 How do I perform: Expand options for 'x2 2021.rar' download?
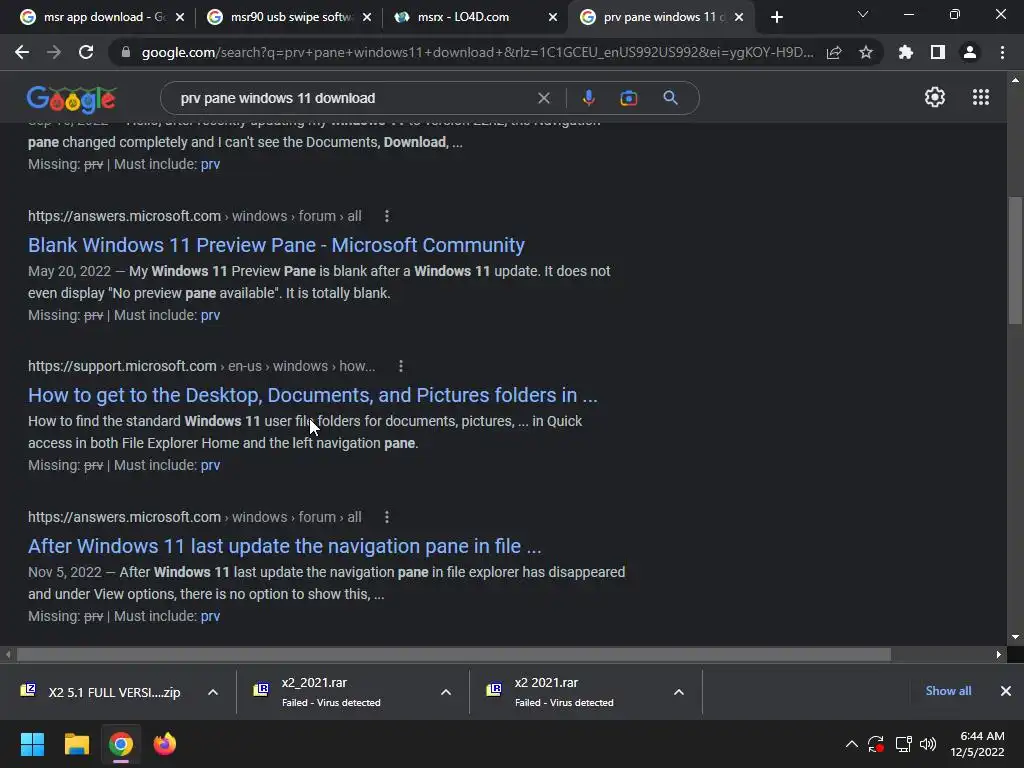679,692
